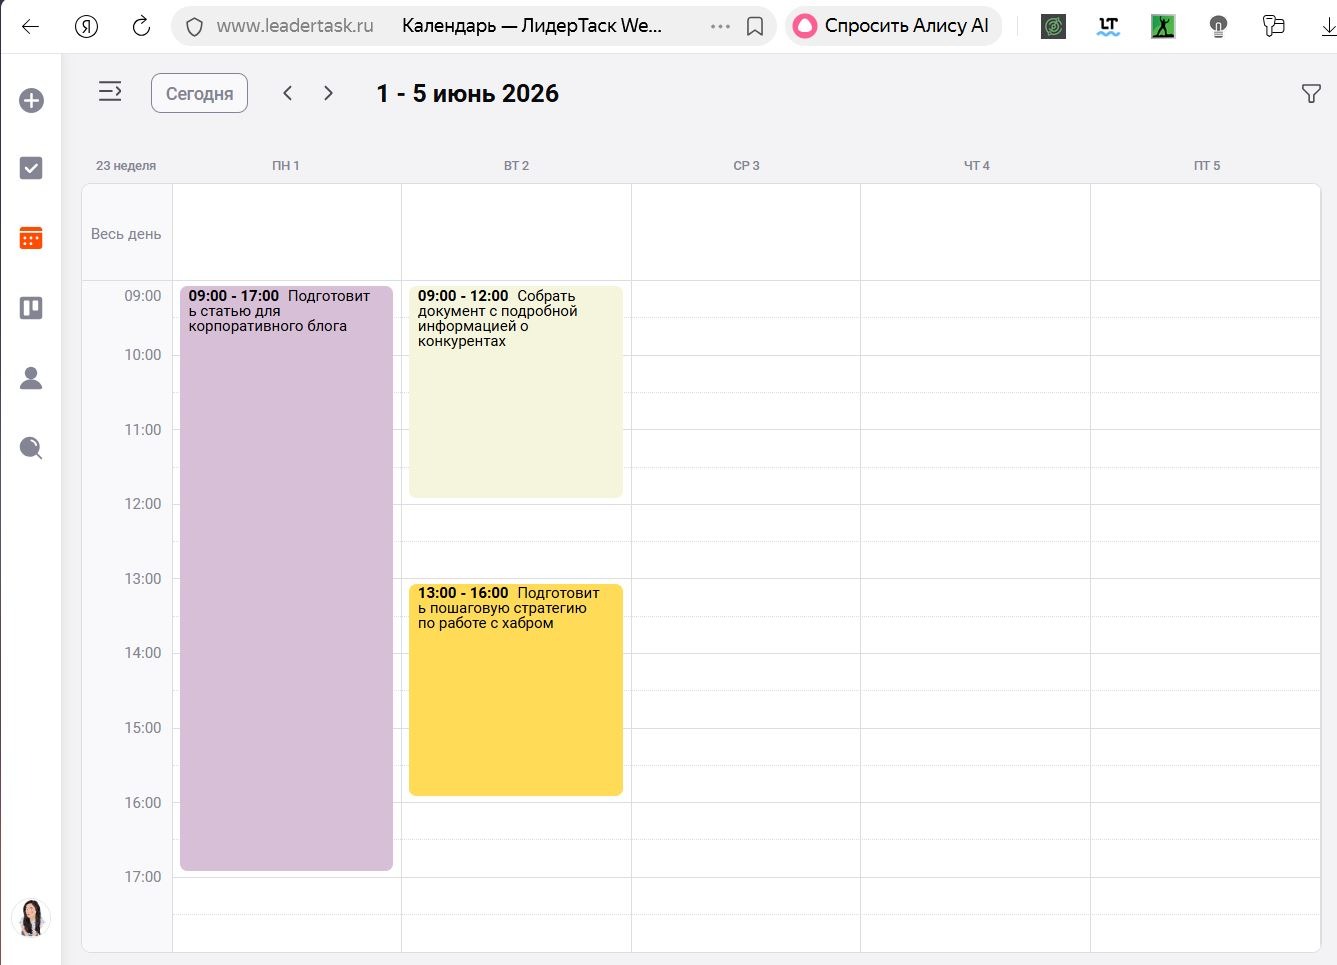
Task: Open the tasks checkmark section
Action: pos(31,168)
